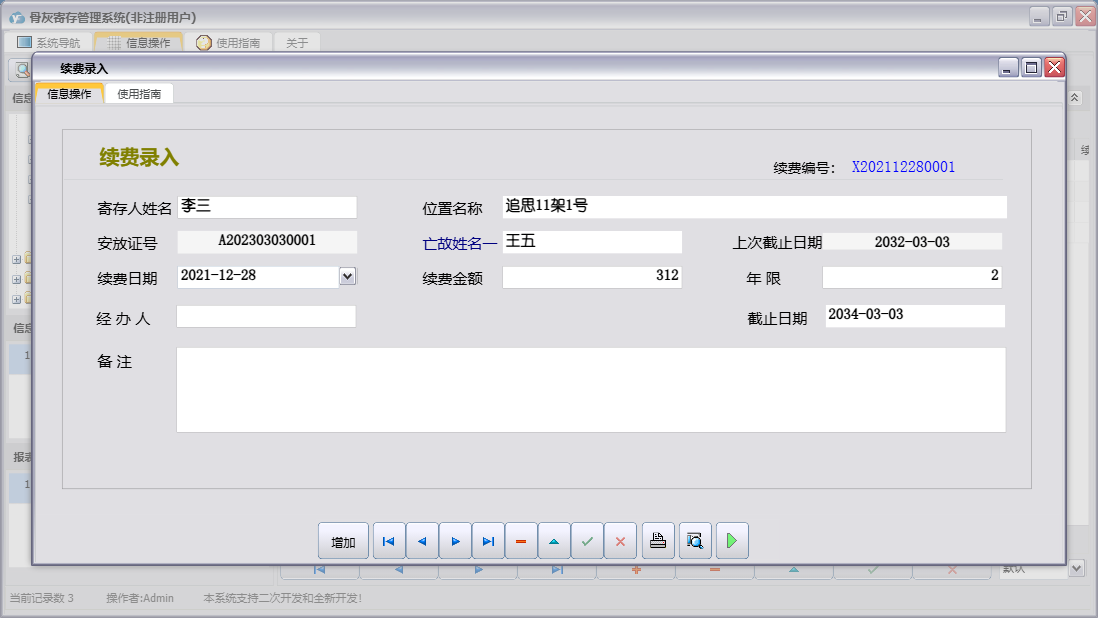This screenshot has width=1098, height=618.
Task: Jump to the last record
Action: coord(488,541)
